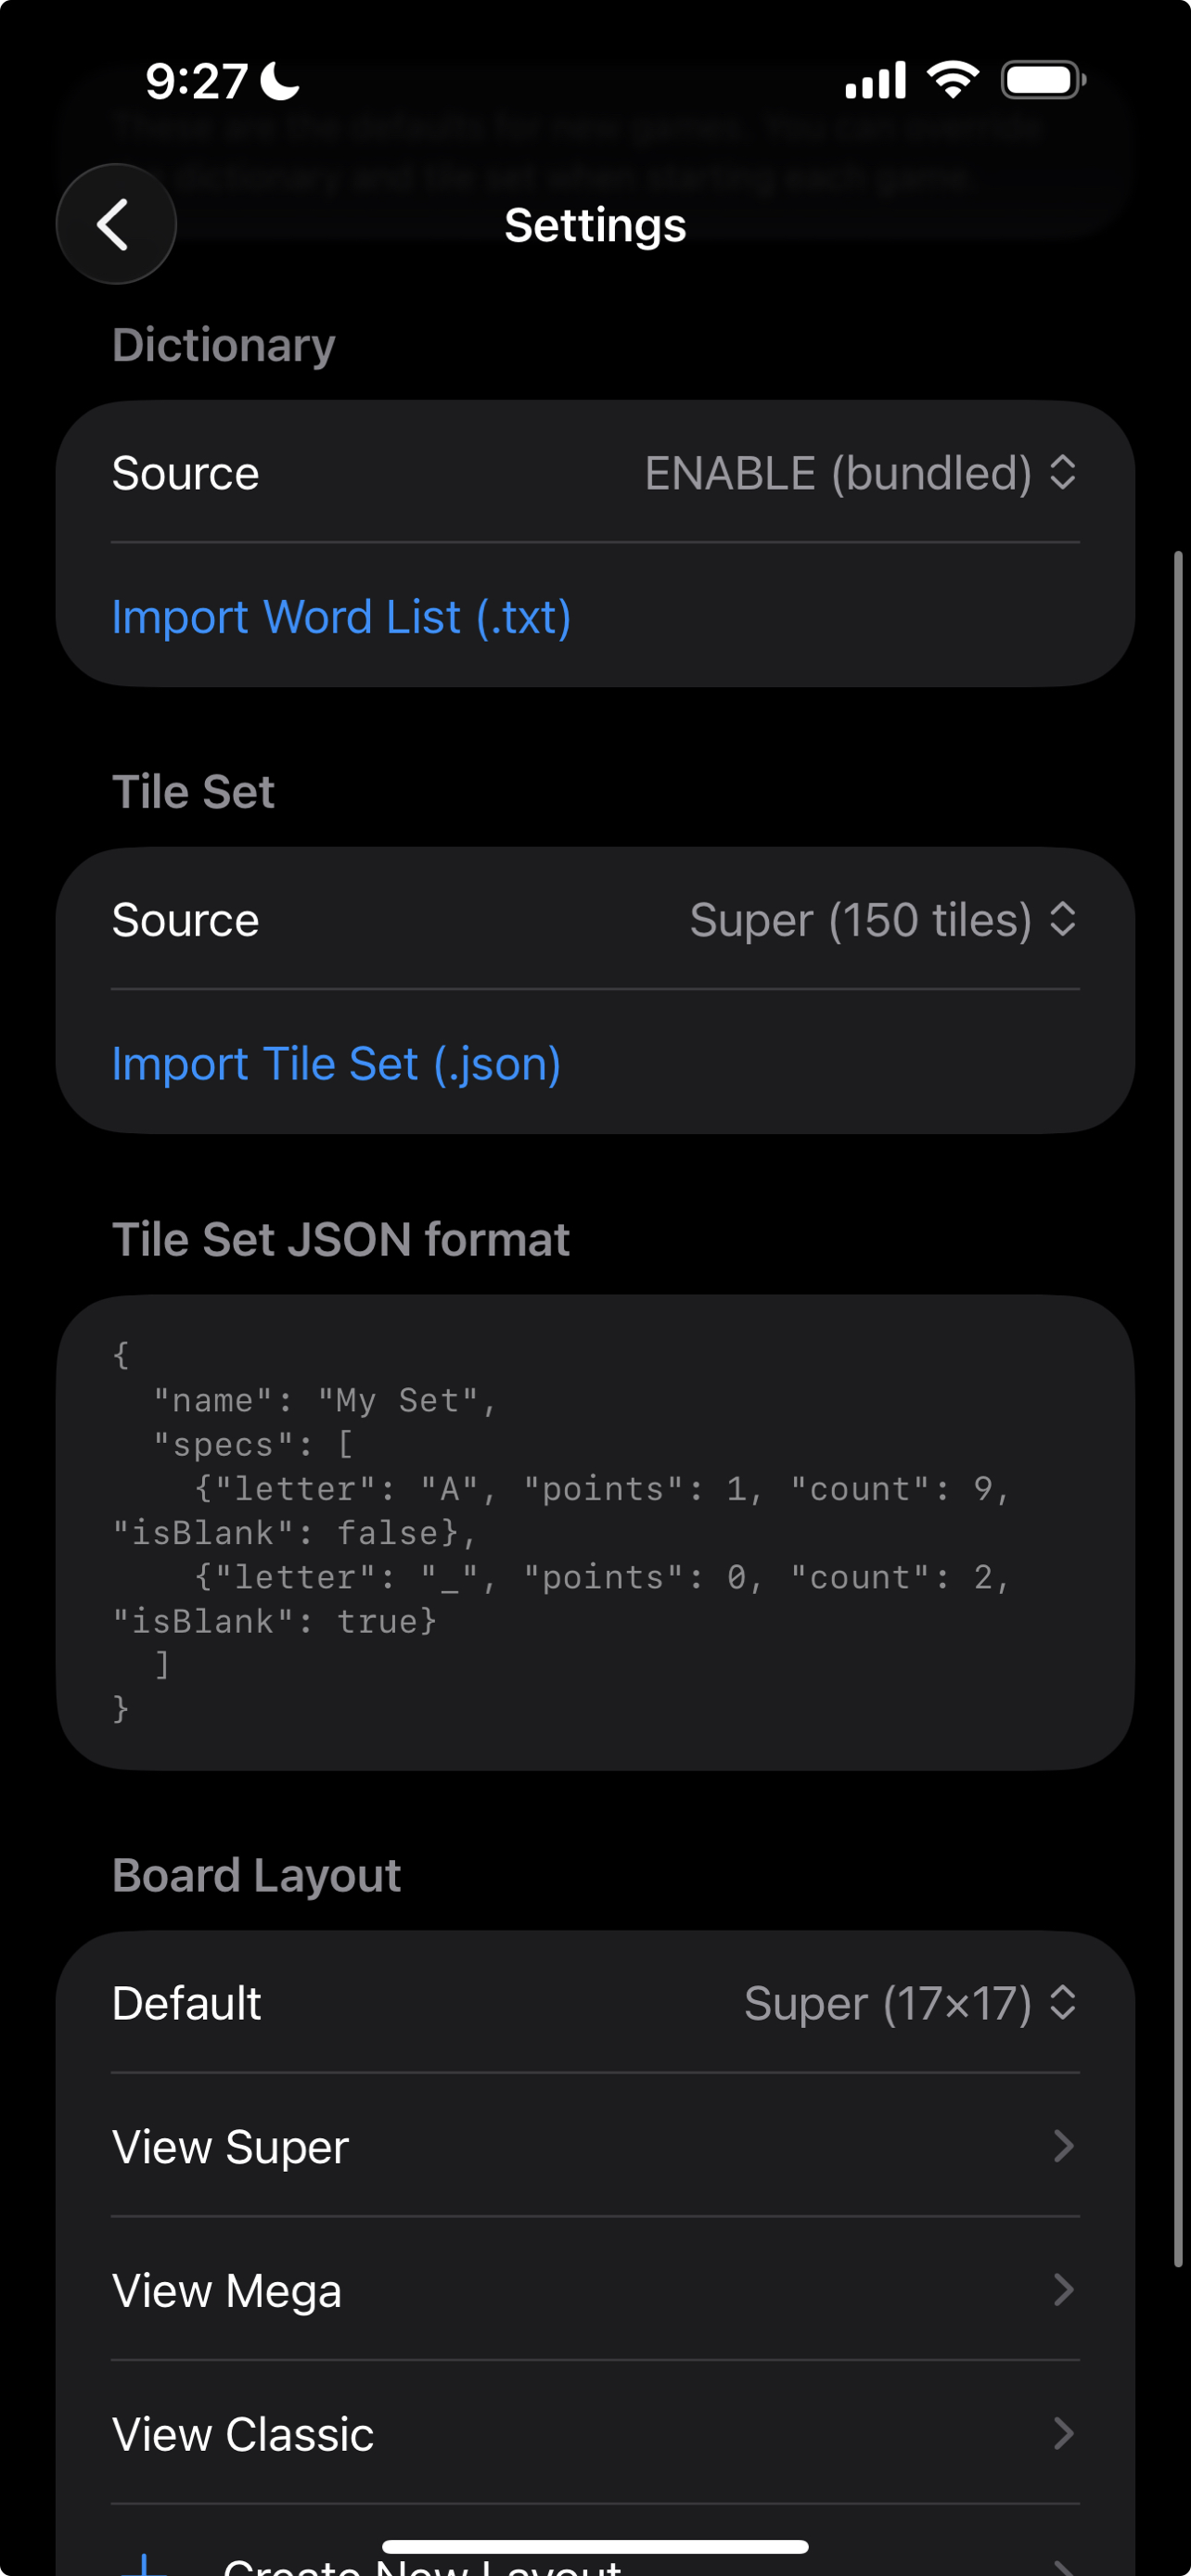Tap the View Classic row label
The image size is (1191, 2576).
pos(242,2434)
